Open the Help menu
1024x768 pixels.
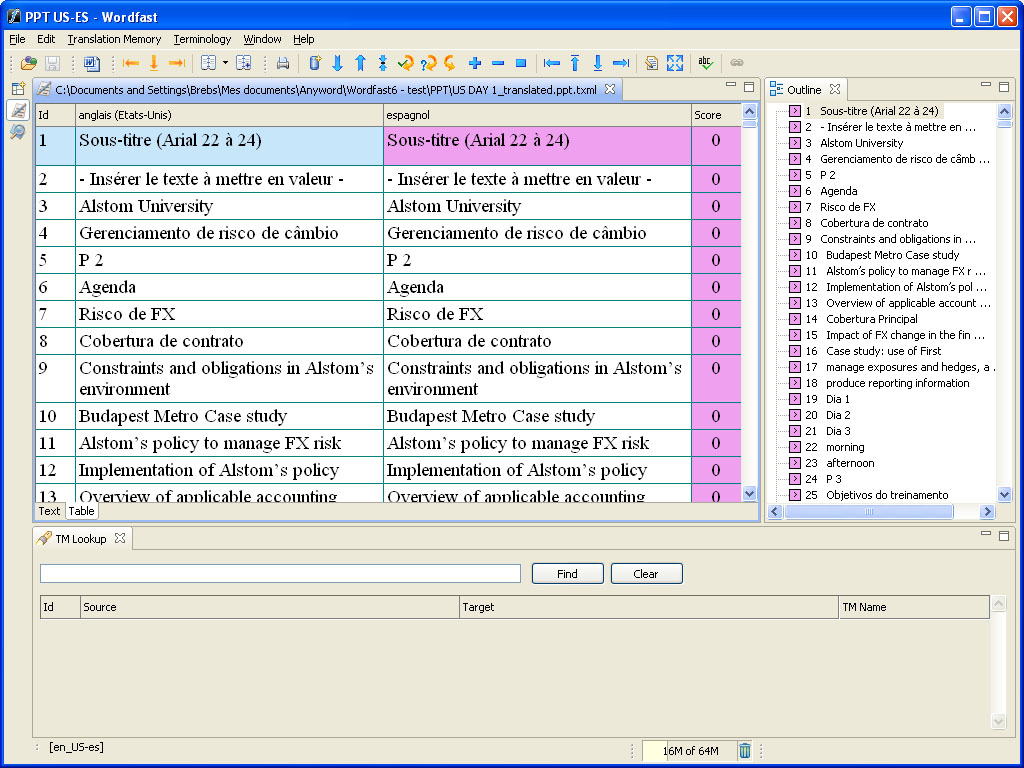(x=304, y=39)
